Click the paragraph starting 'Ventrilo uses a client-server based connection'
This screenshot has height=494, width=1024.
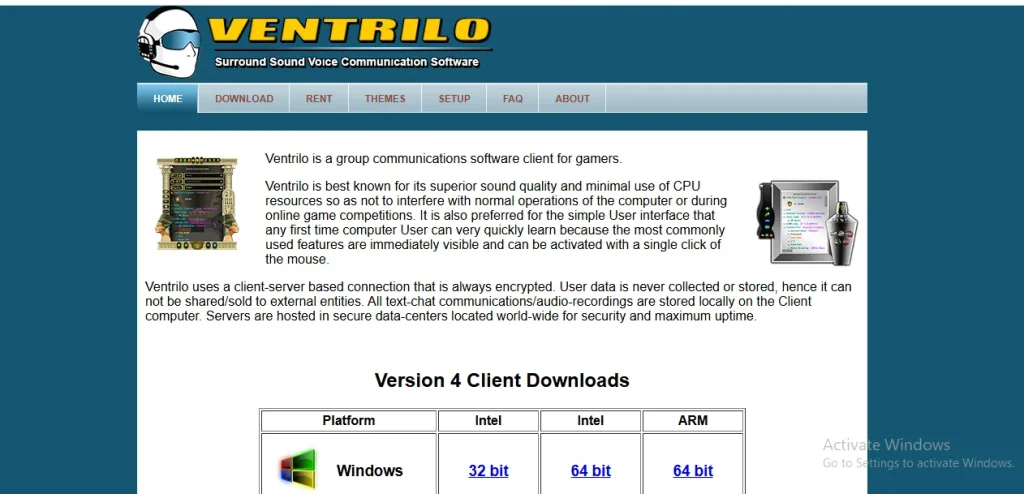click(x=498, y=302)
